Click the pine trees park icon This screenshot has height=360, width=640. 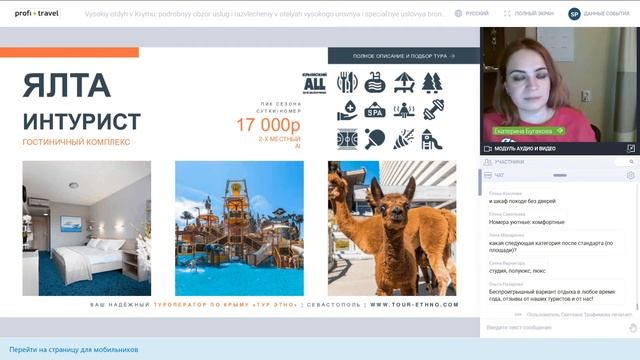pyautogui.click(x=432, y=82)
